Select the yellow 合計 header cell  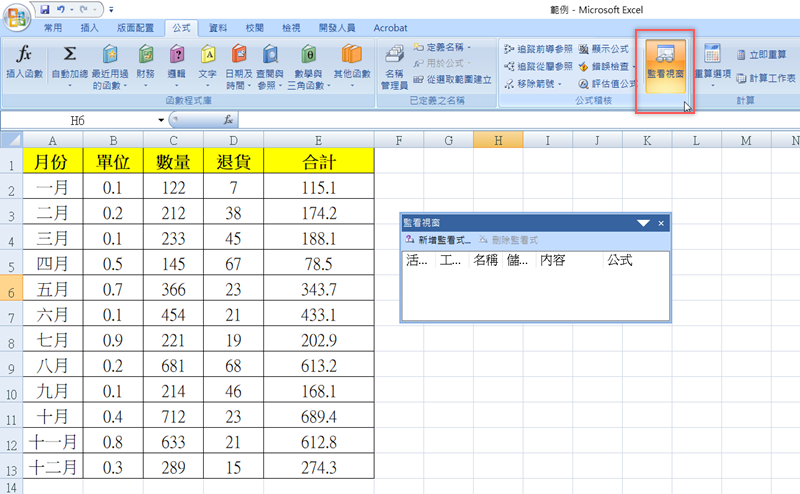[x=318, y=161]
